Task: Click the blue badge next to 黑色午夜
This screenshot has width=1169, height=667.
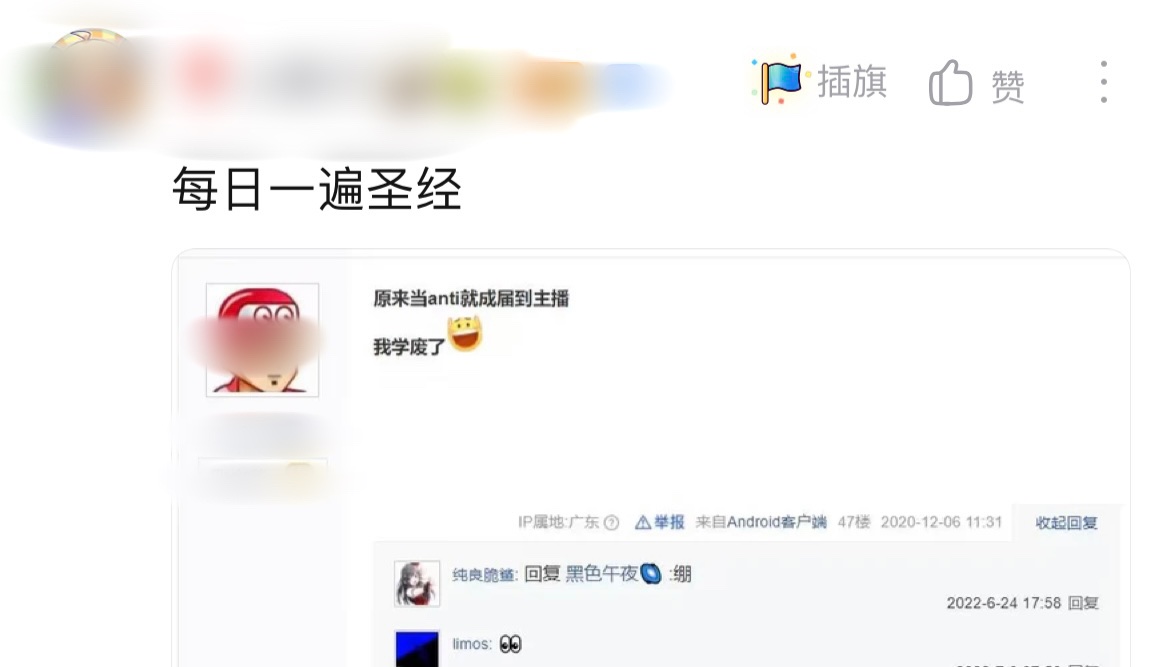Action: (651, 574)
